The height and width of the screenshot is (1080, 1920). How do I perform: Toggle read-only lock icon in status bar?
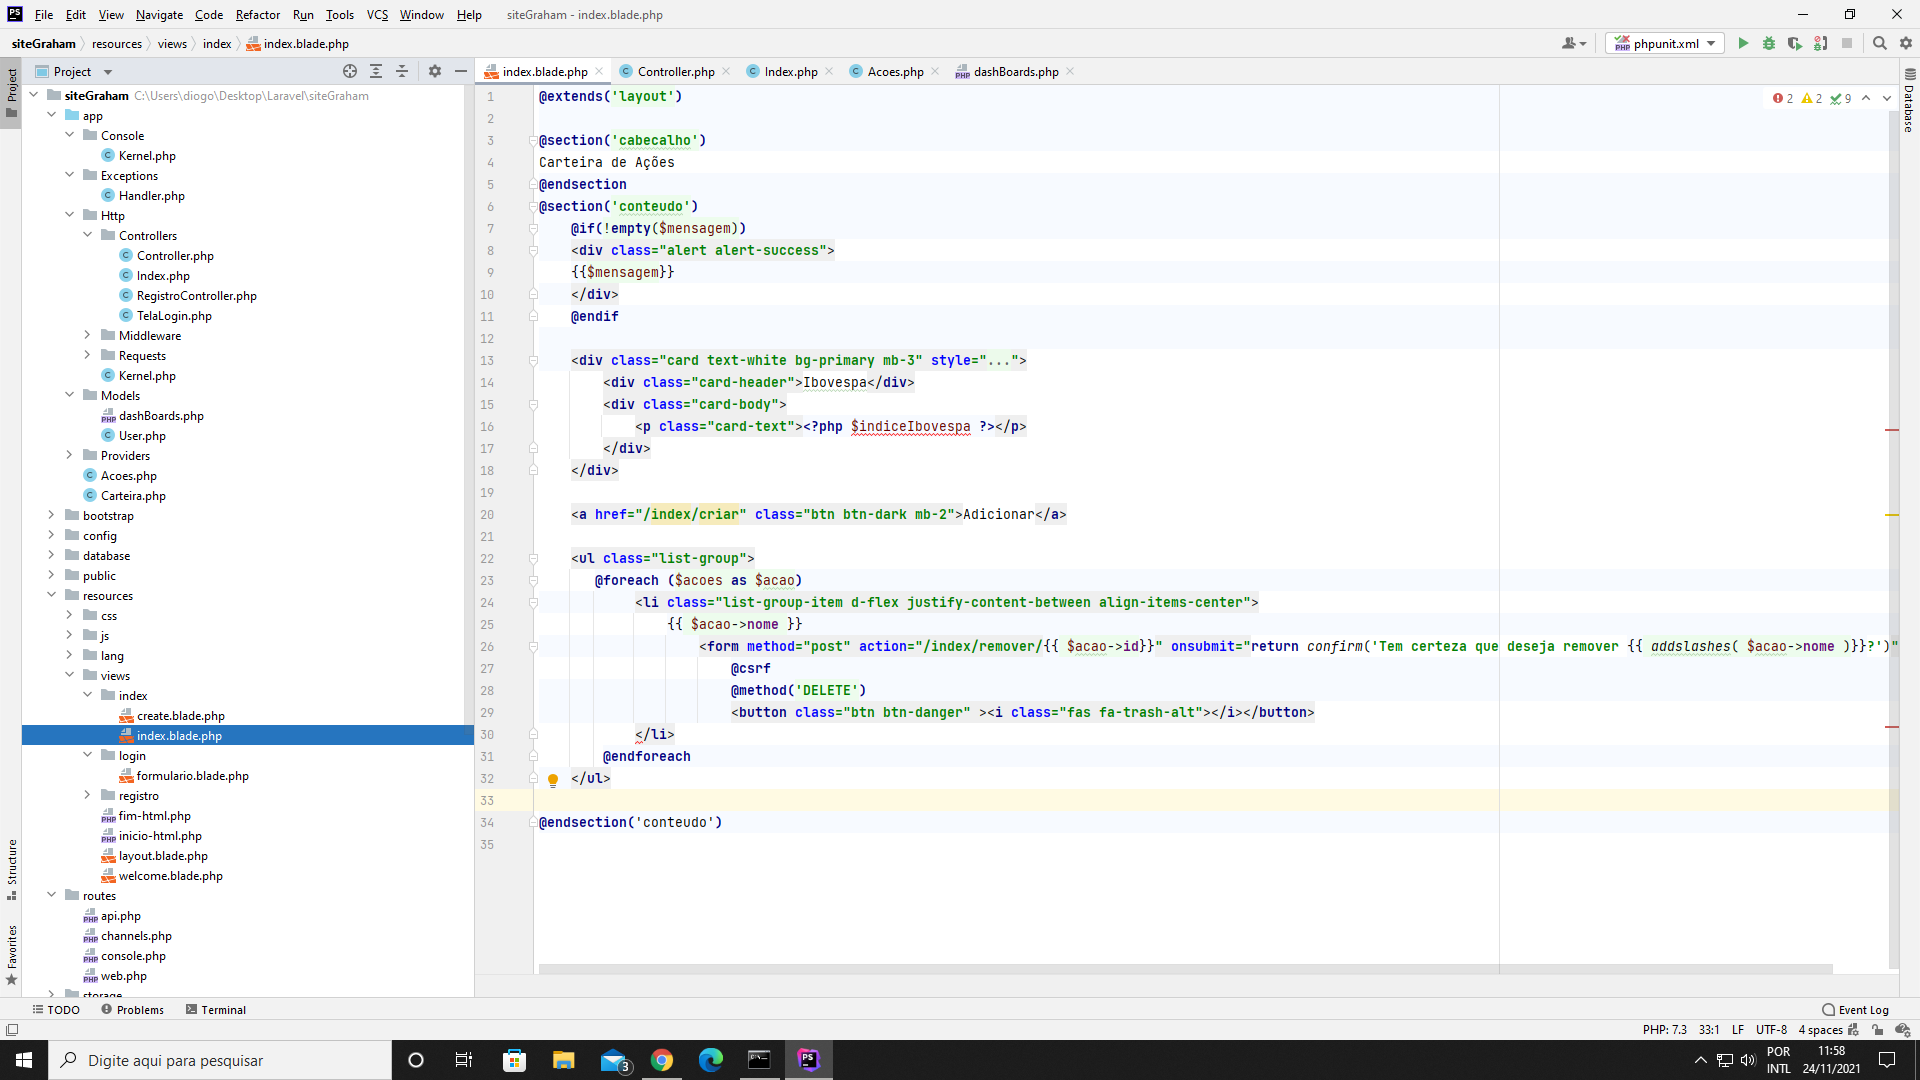1878,1030
